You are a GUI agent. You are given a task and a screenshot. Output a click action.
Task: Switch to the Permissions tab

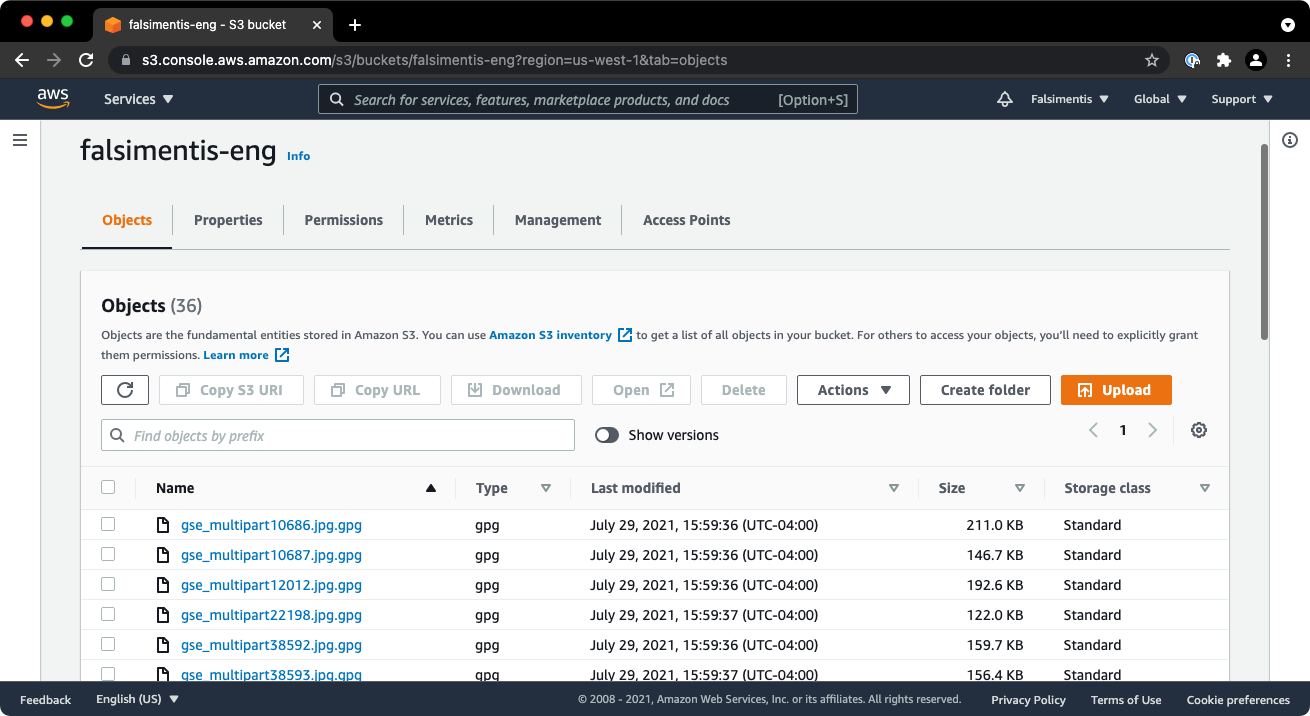click(x=344, y=220)
